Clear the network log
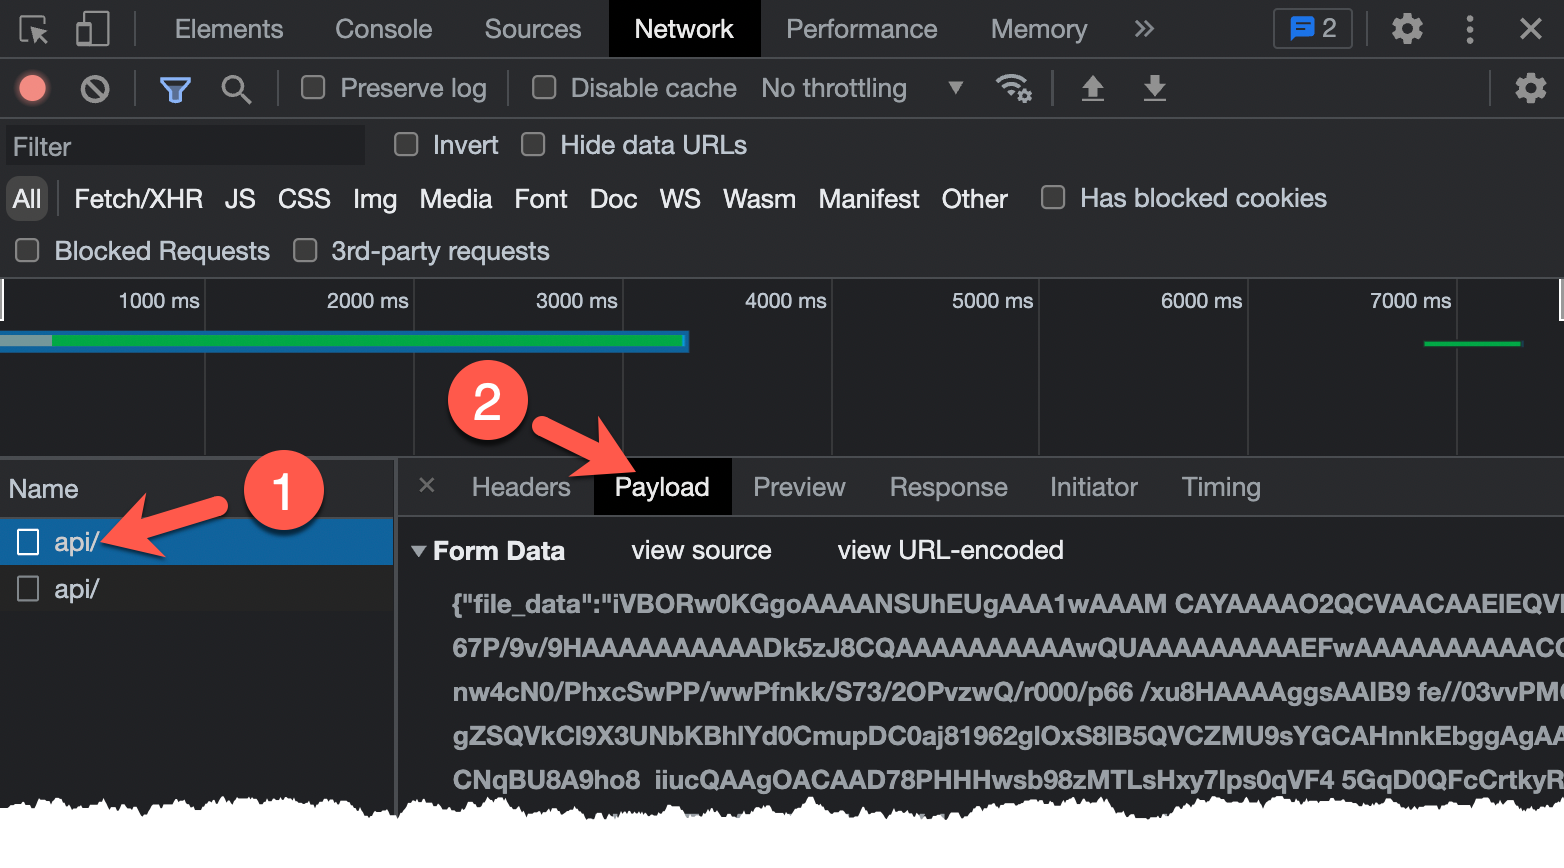The image size is (1564, 868). [95, 89]
